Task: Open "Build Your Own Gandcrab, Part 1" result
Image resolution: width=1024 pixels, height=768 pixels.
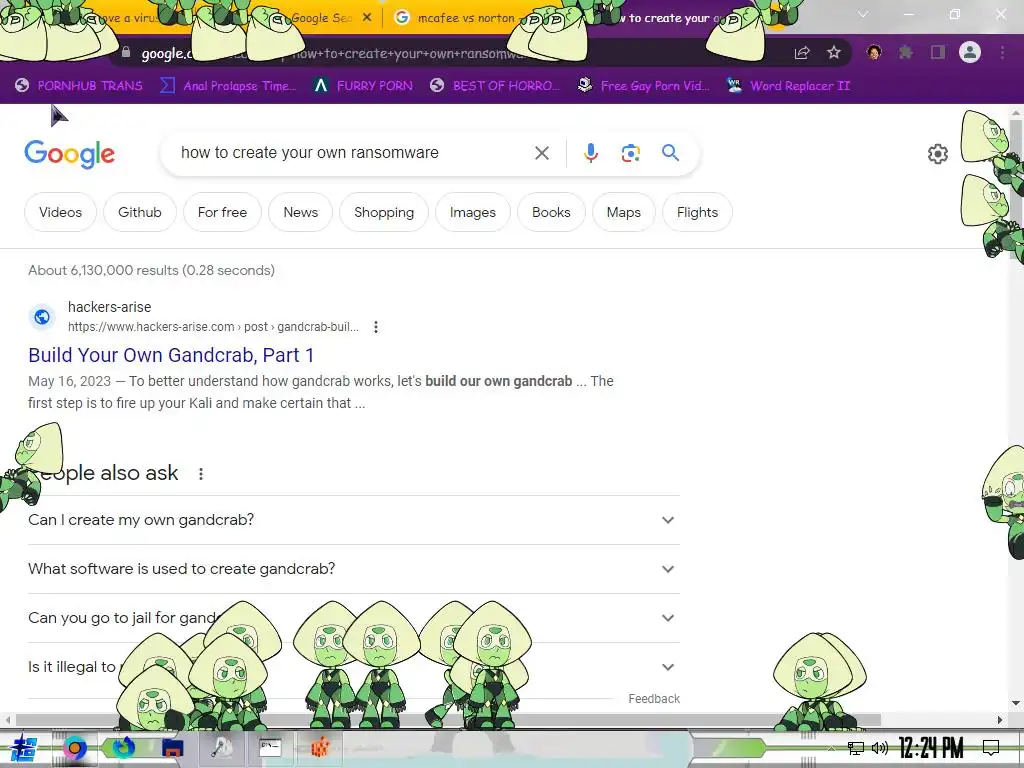Action: 171,355
